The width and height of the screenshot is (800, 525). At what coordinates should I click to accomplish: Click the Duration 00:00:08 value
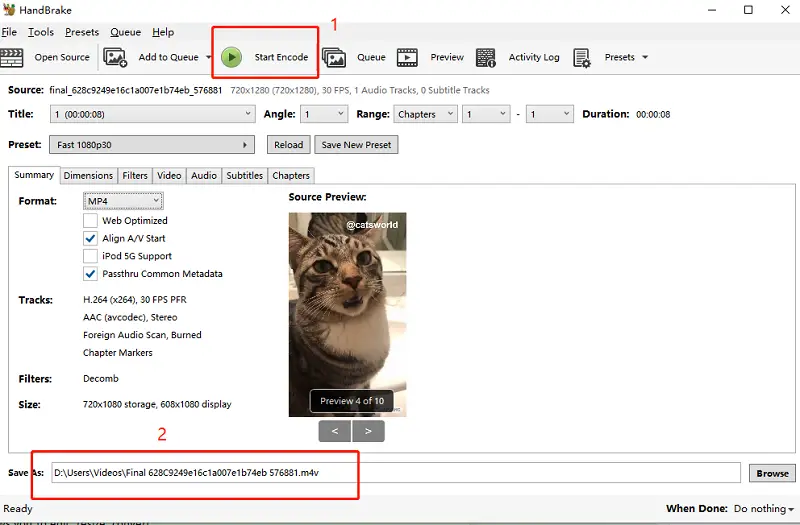[653, 114]
